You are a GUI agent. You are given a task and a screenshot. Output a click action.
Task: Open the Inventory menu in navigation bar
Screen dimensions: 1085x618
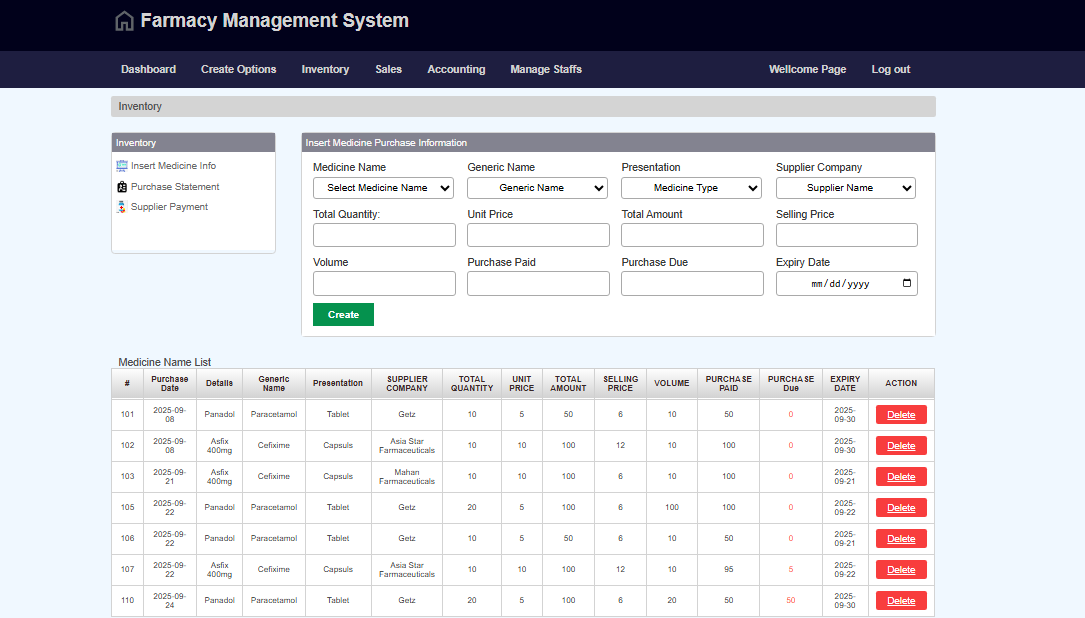click(x=325, y=69)
